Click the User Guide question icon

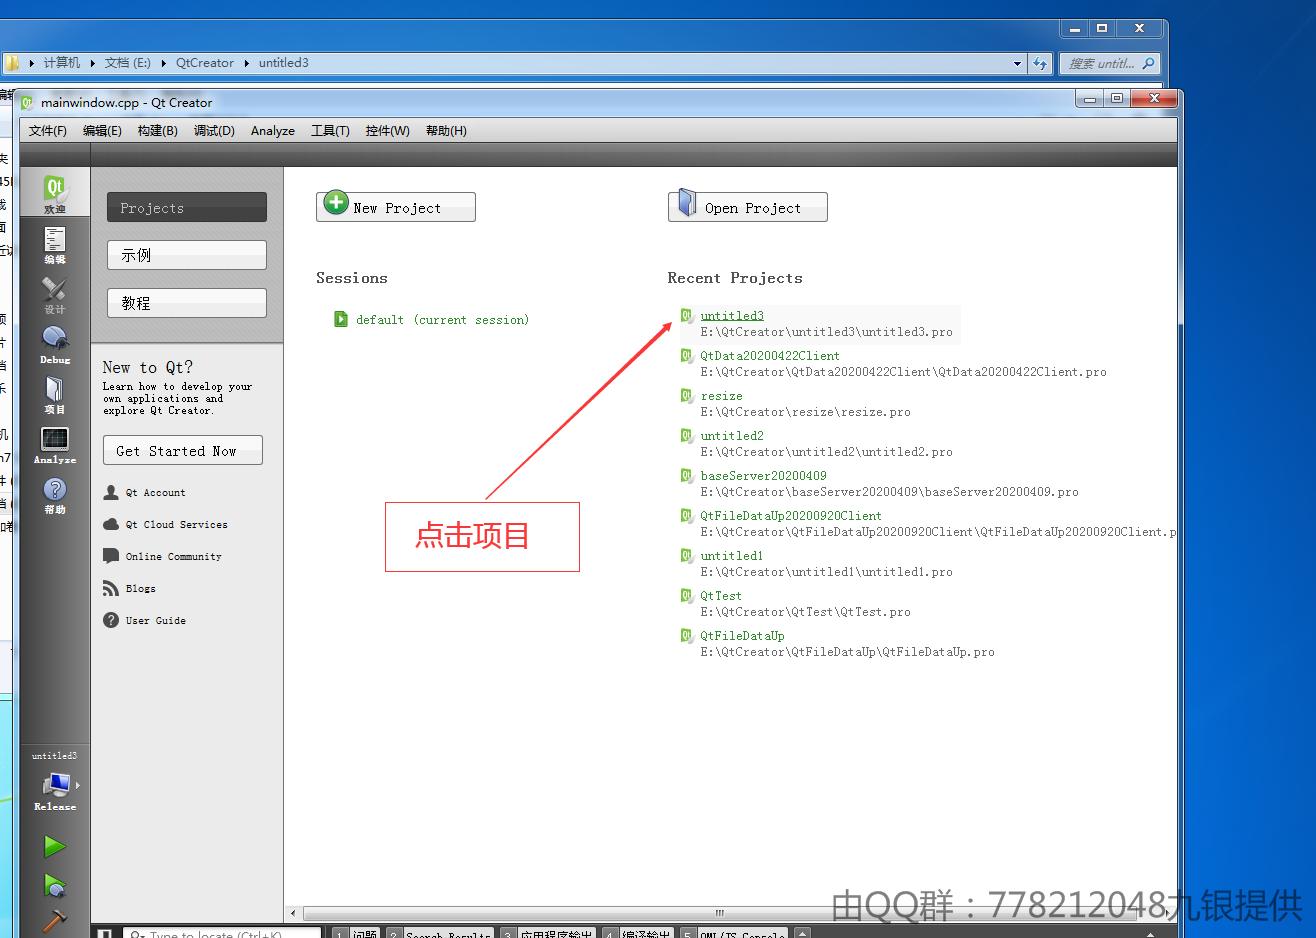tap(111, 620)
